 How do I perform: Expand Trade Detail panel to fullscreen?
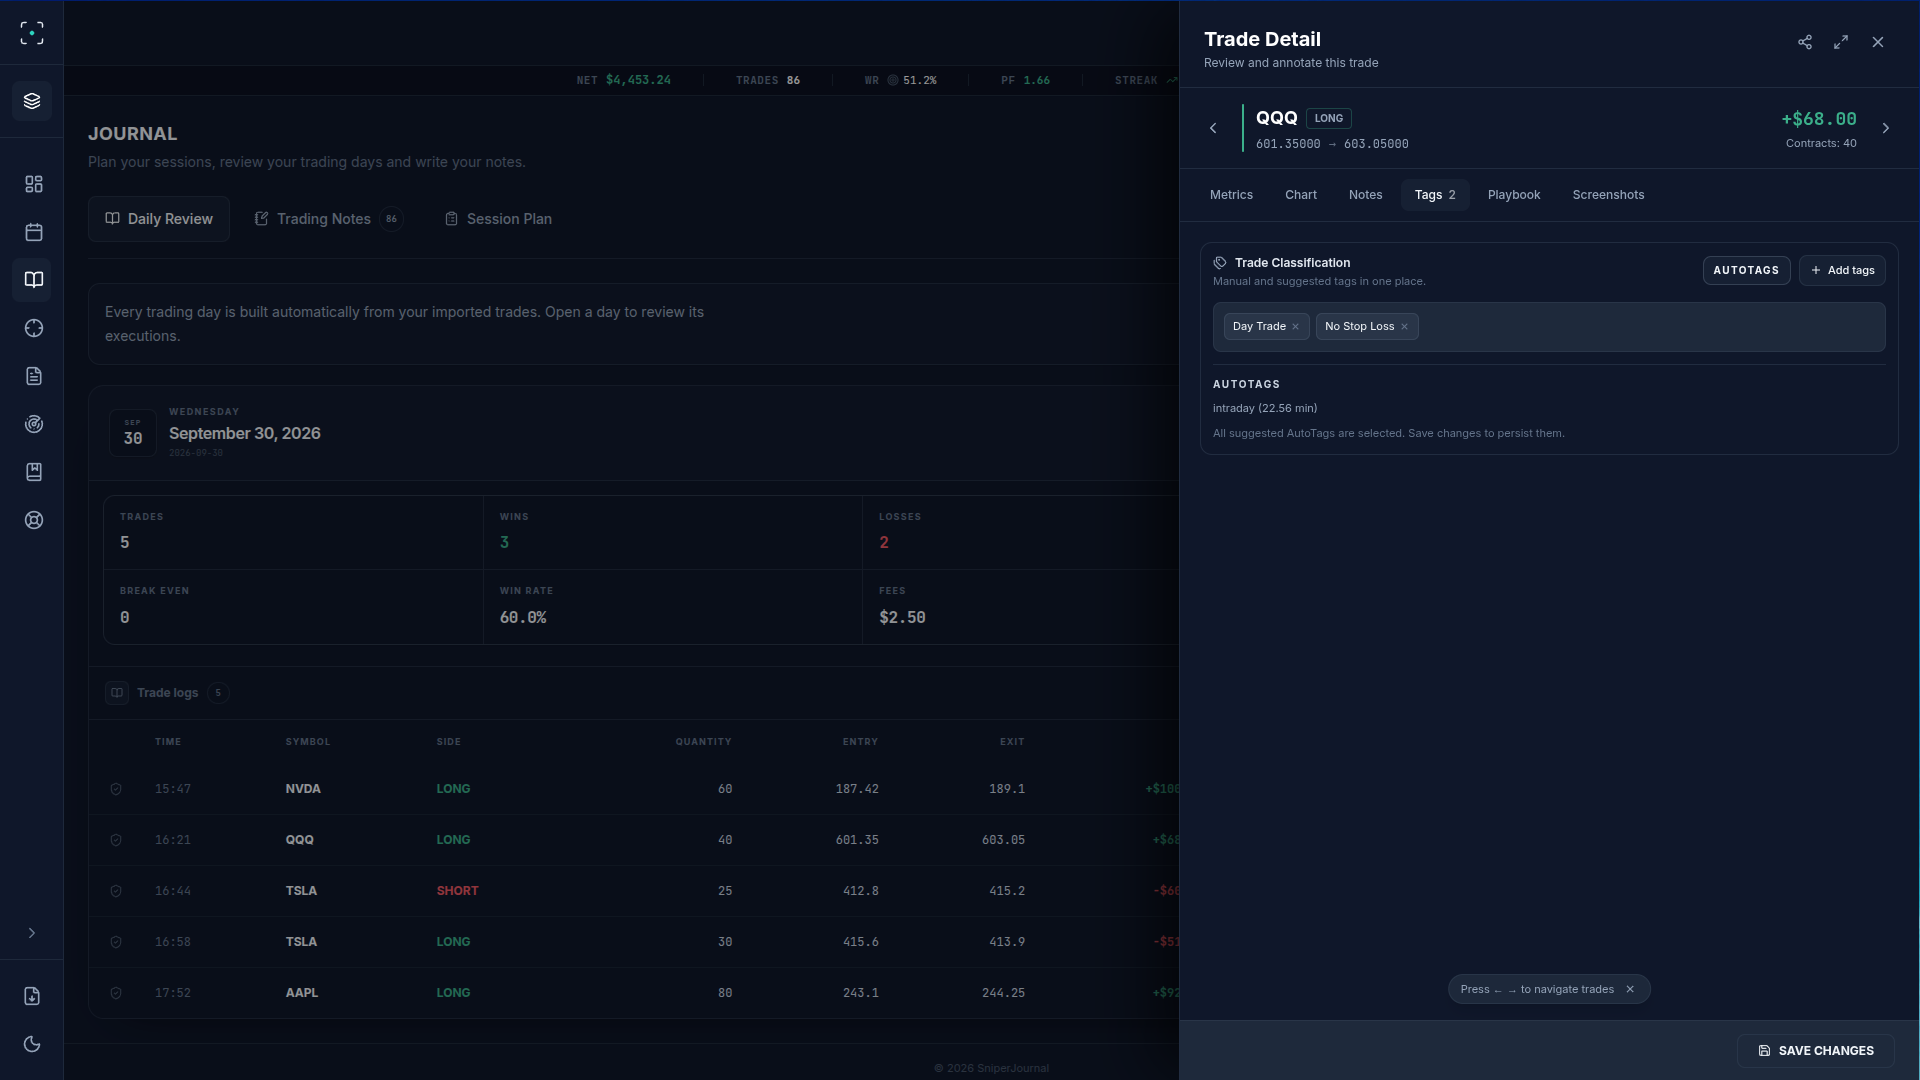tap(1841, 42)
